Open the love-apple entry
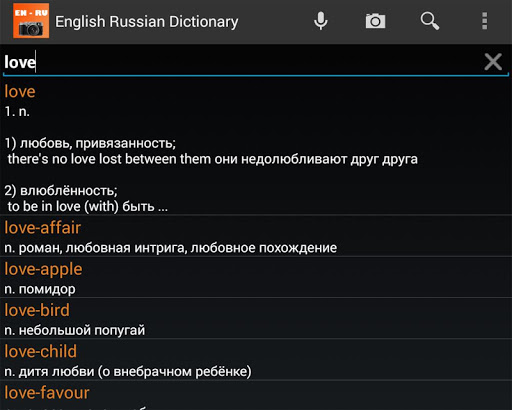The width and height of the screenshot is (512, 410). (256, 277)
